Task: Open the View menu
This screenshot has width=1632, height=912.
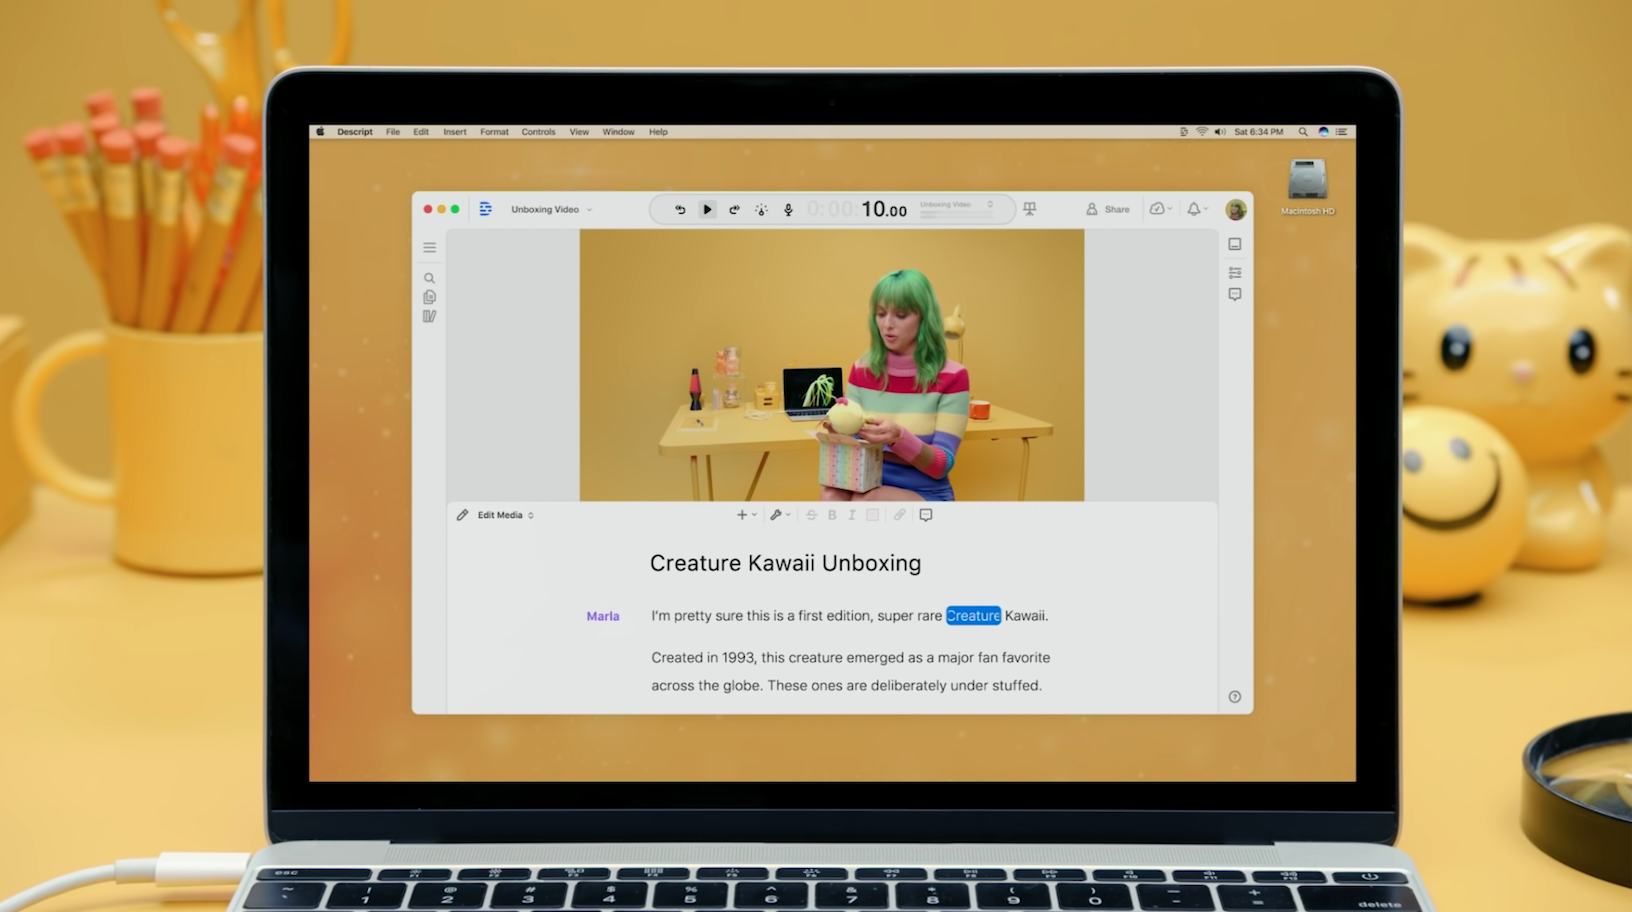Action: 579,132
